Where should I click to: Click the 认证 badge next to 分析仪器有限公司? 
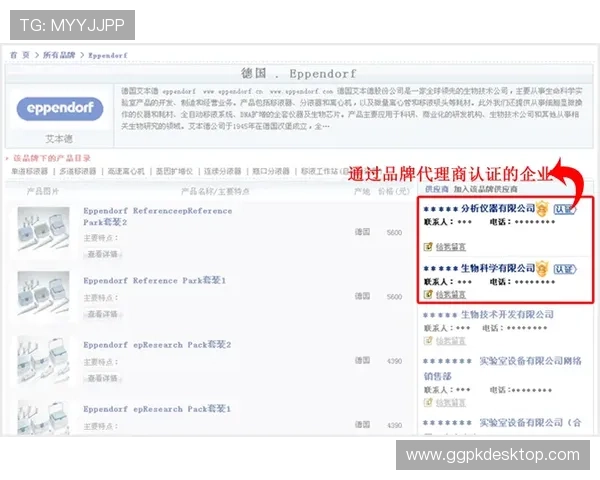(564, 209)
